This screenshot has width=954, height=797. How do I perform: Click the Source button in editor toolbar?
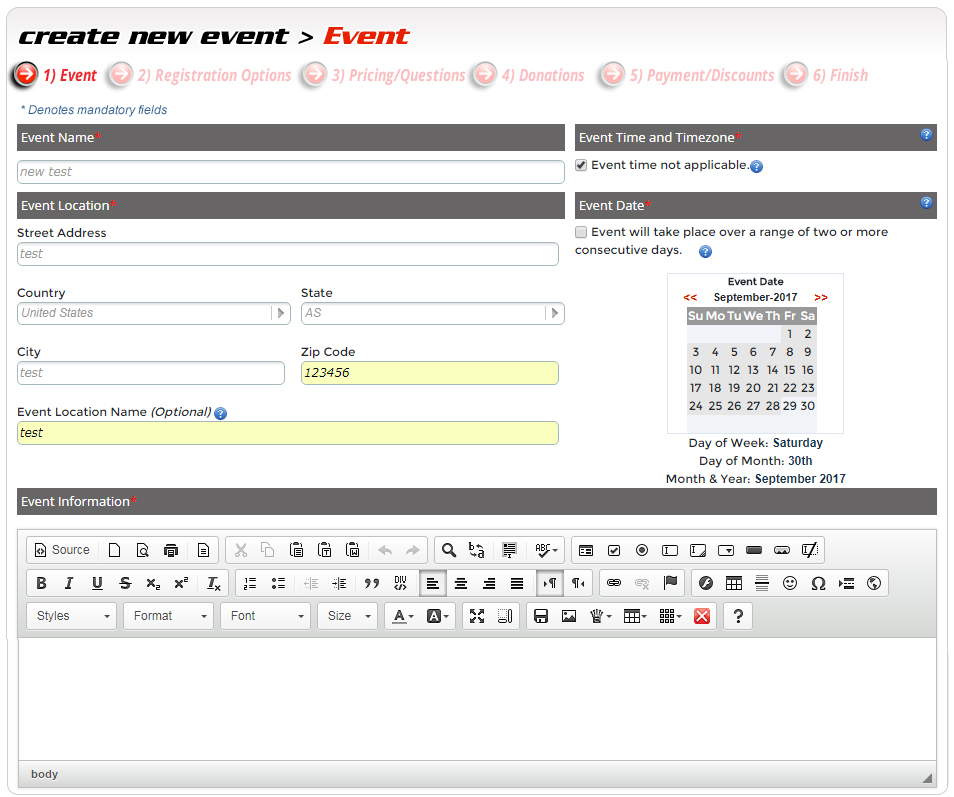[62, 550]
